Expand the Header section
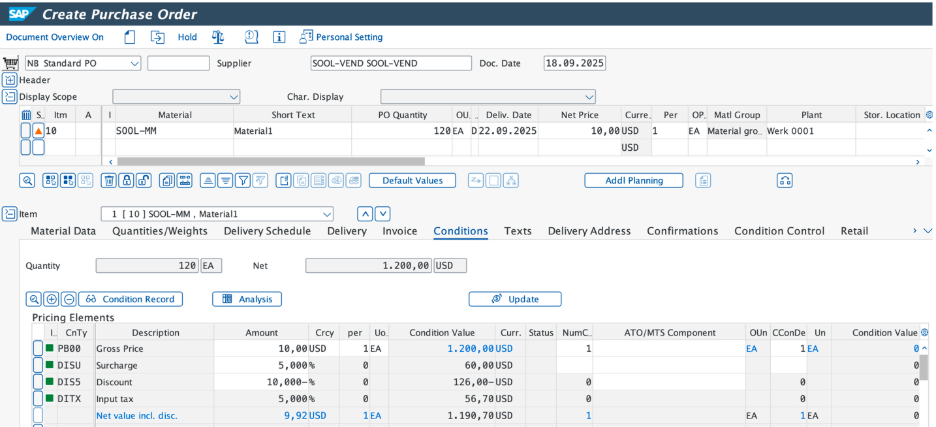Screen dimensions: 936x427 pyautogui.click(x=10, y=80)
